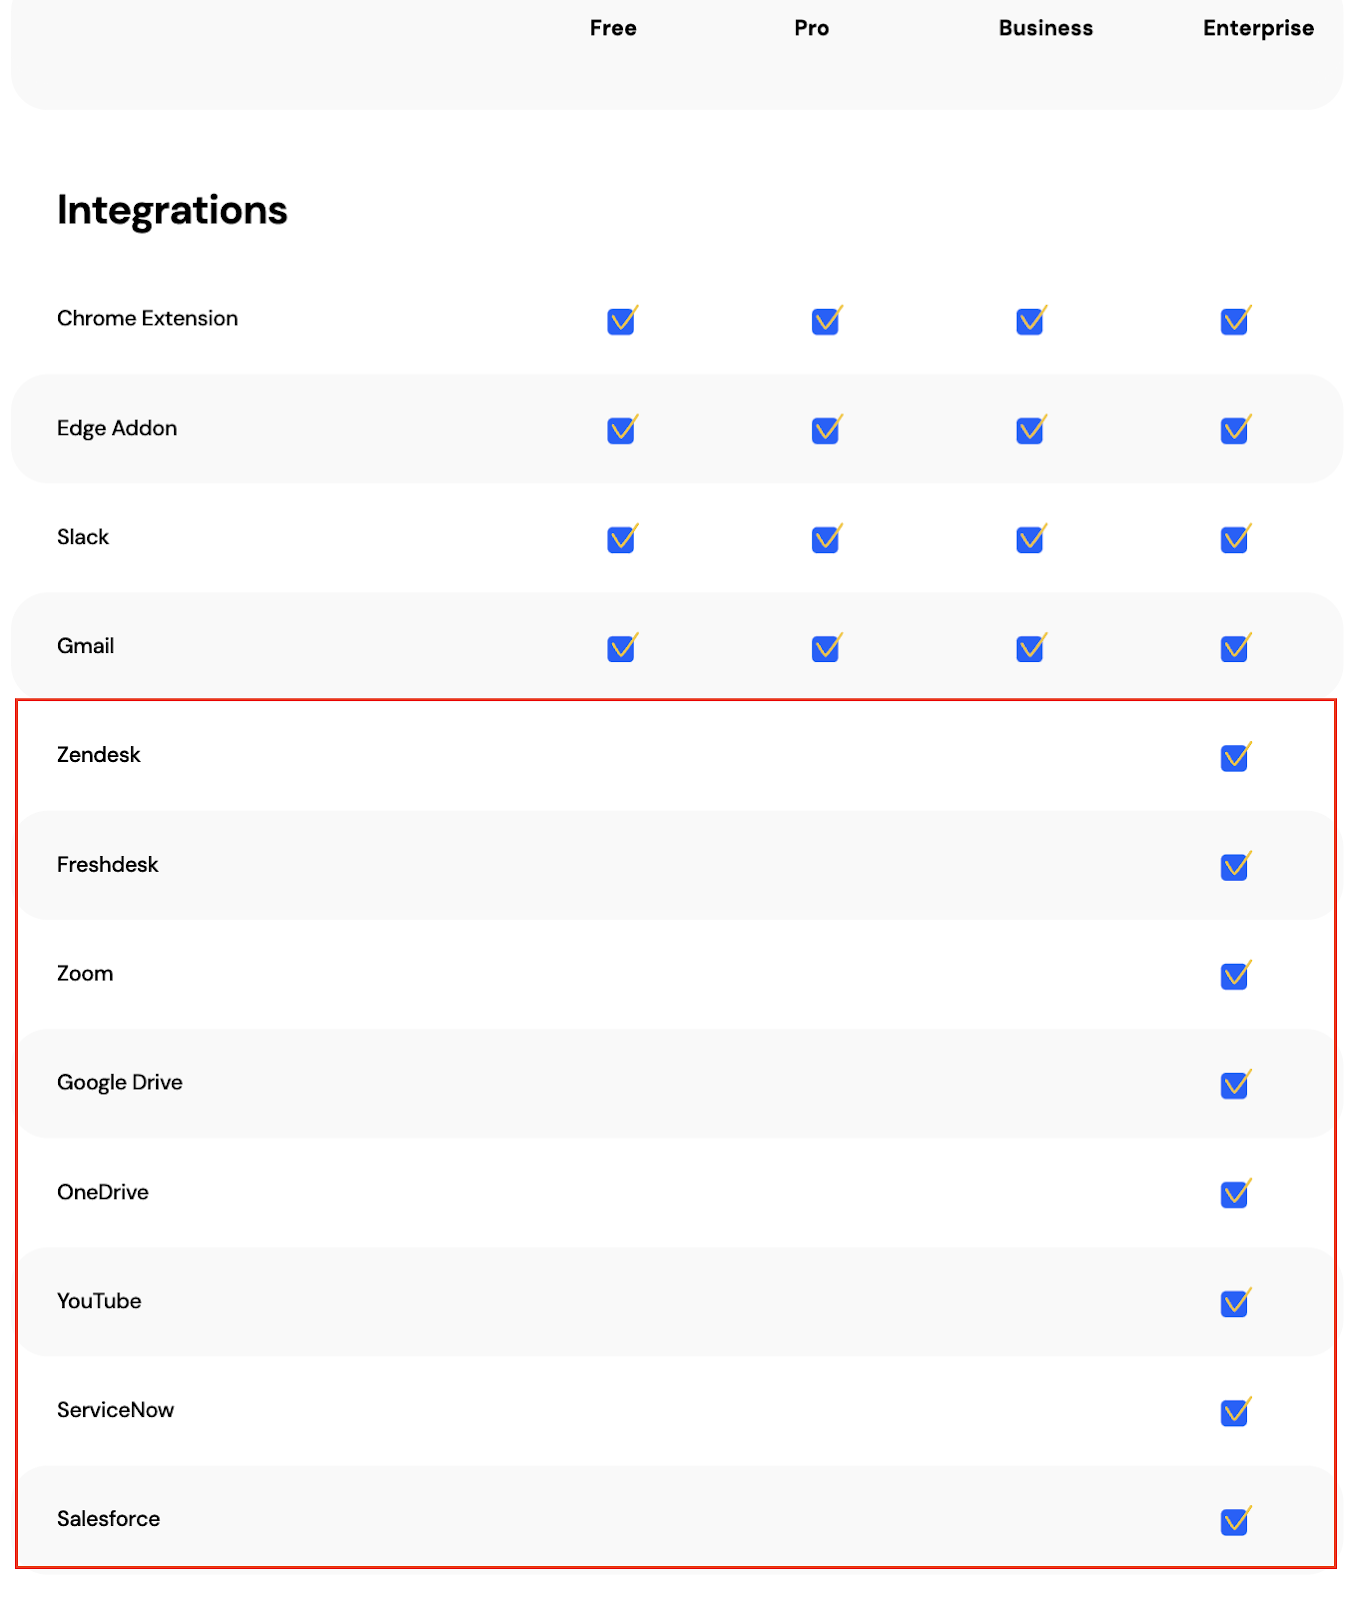Click Zoom checkmark in Enterprise column

[1236, 975]
